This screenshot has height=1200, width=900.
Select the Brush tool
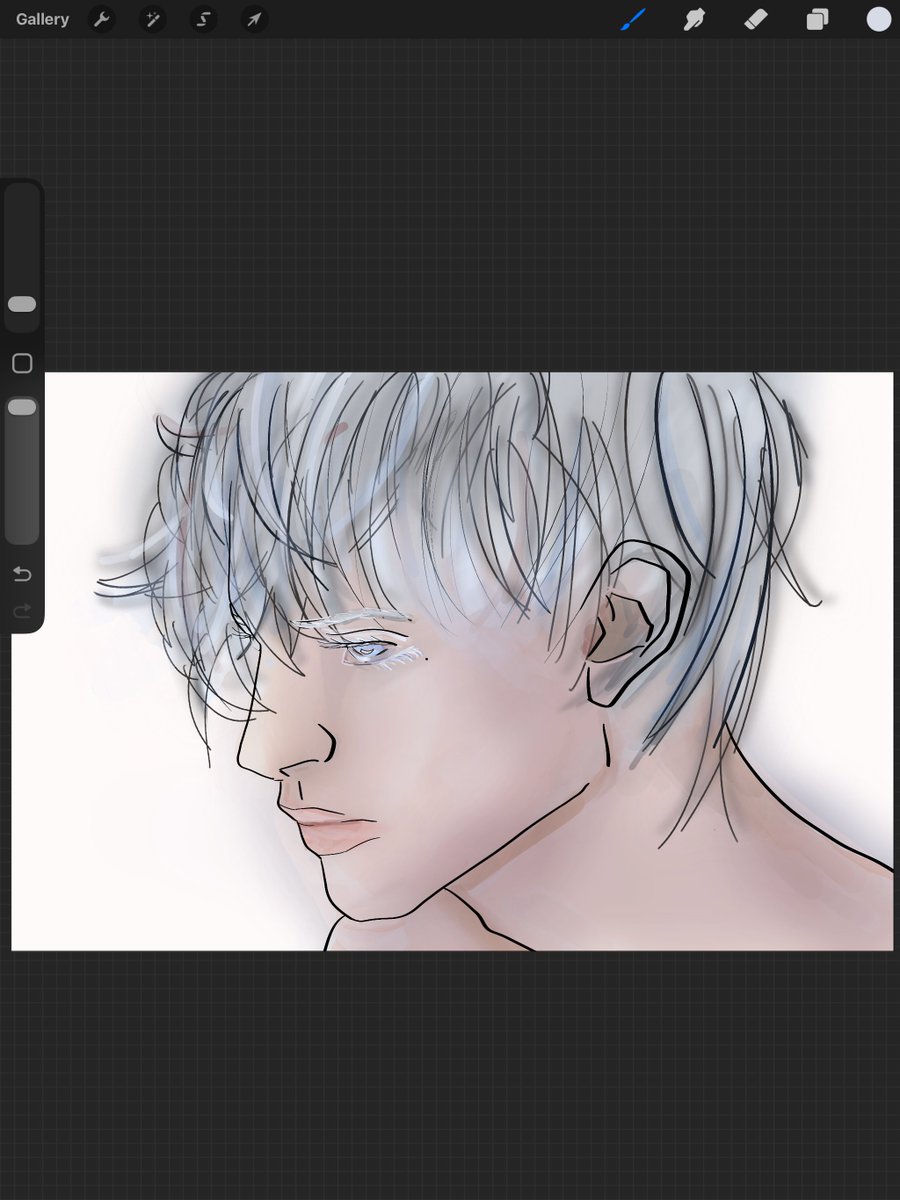[x=633, y=19]
